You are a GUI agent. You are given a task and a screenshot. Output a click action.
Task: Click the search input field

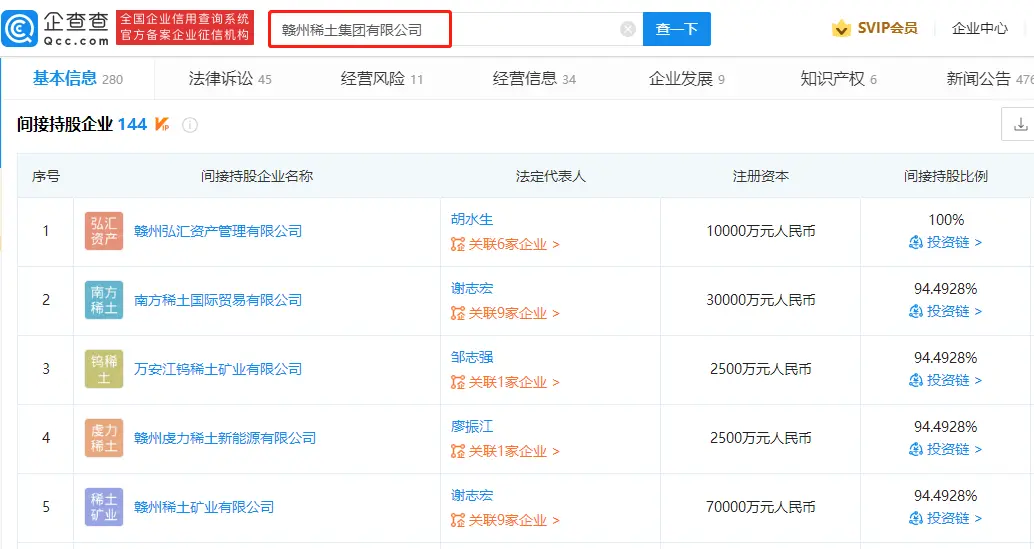point(455,29)
